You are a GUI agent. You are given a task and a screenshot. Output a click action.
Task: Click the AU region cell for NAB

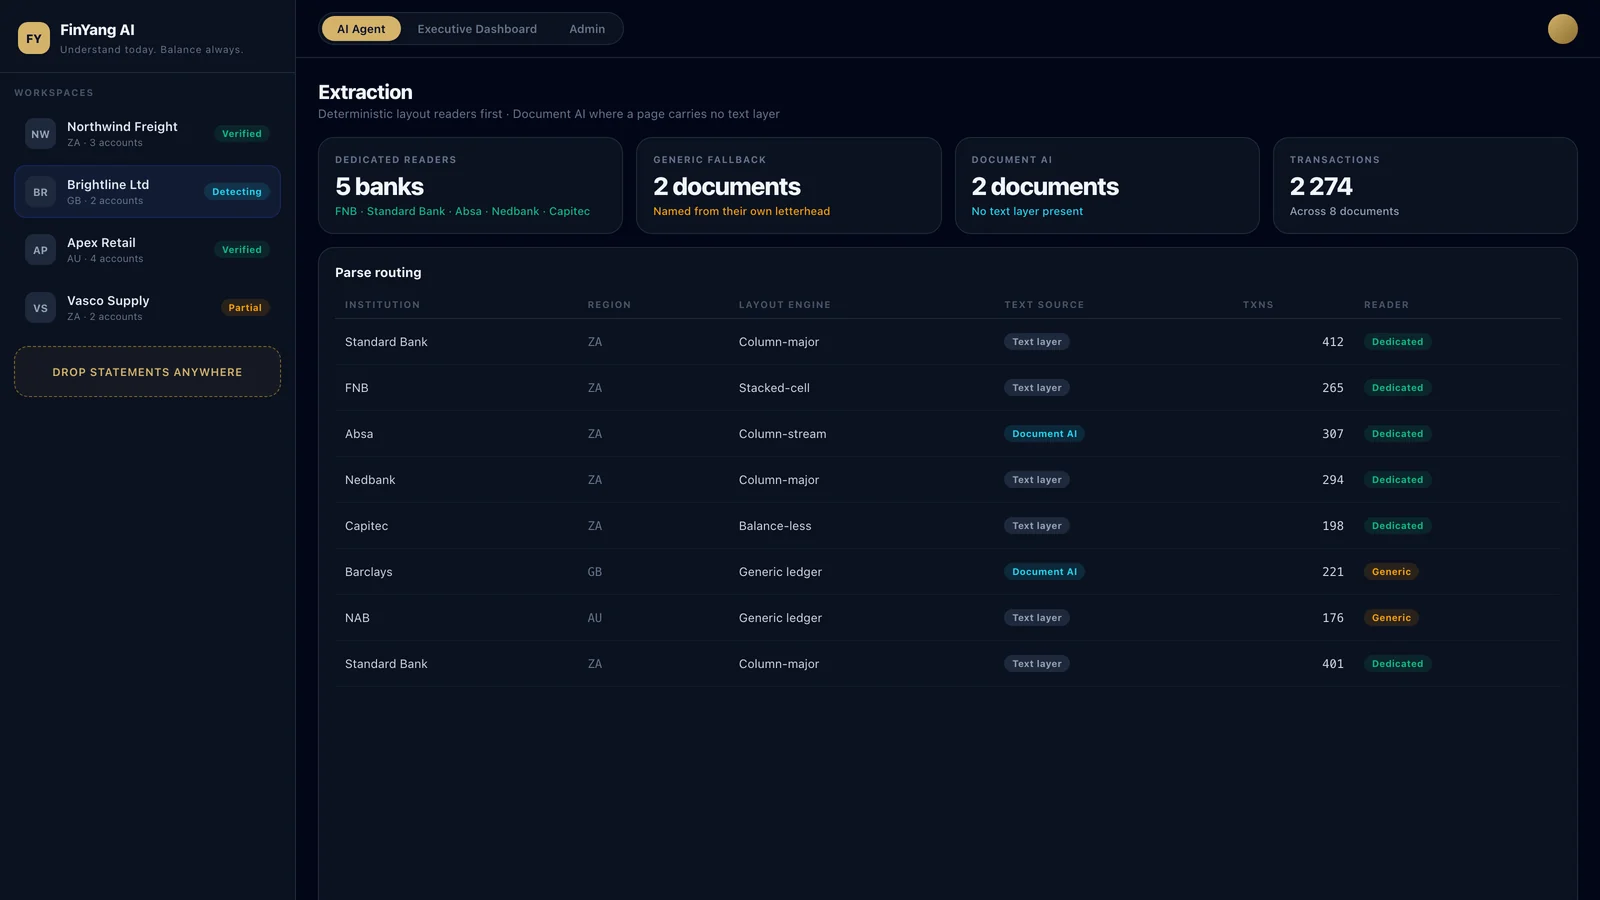[x=595, y=618]
